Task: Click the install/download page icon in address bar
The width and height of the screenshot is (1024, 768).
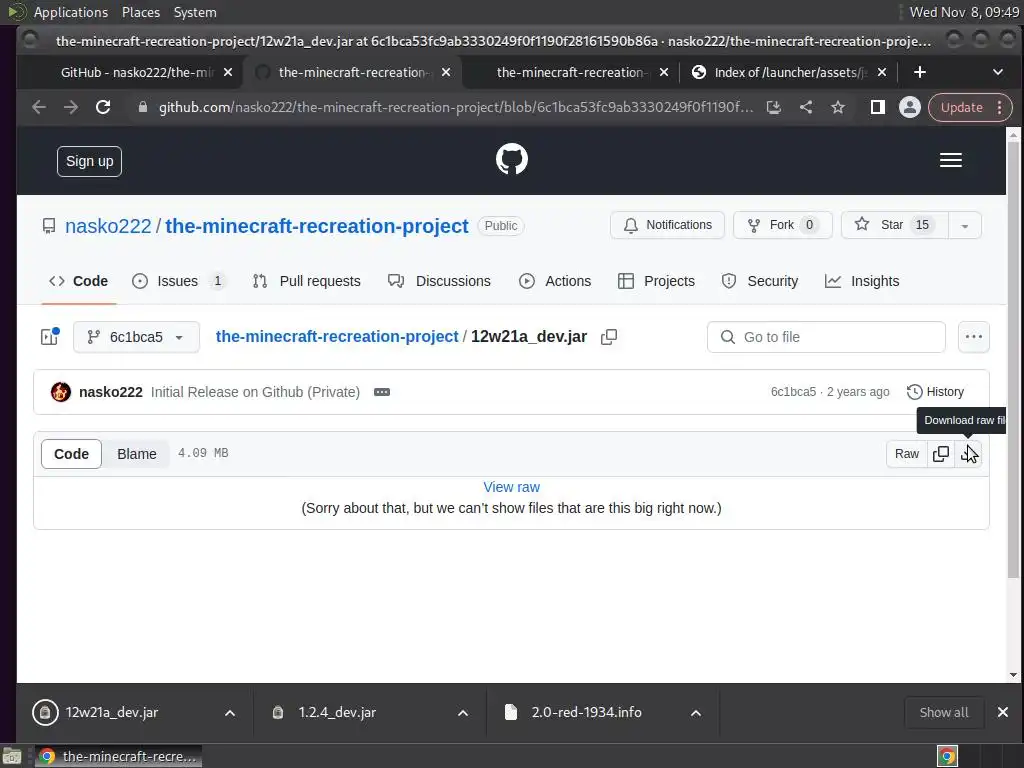Action: (x=774, y=107)
